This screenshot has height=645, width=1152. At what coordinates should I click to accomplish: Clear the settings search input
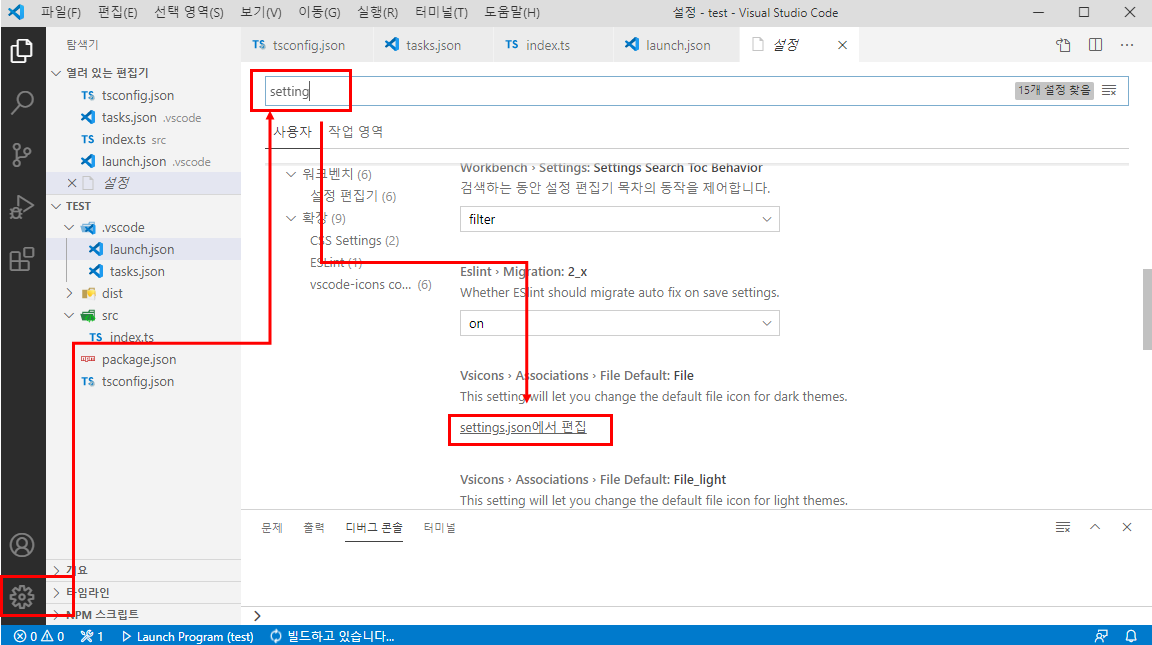tap(1109, 90)
